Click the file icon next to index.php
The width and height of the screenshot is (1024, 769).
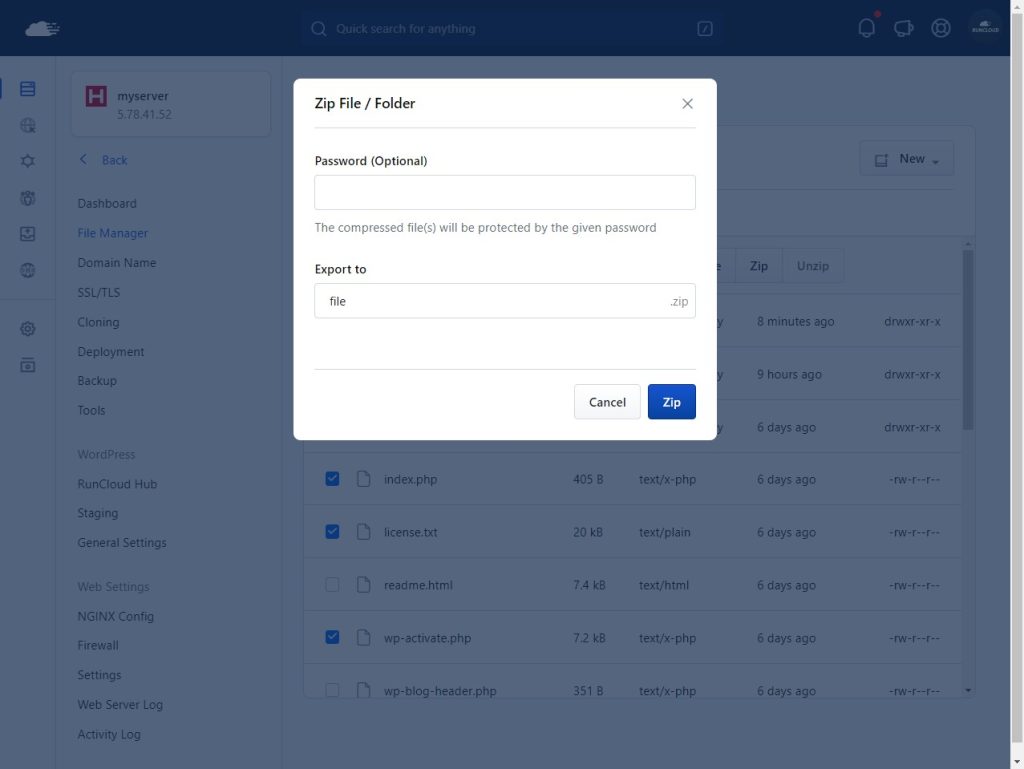[x=364, y=479]
